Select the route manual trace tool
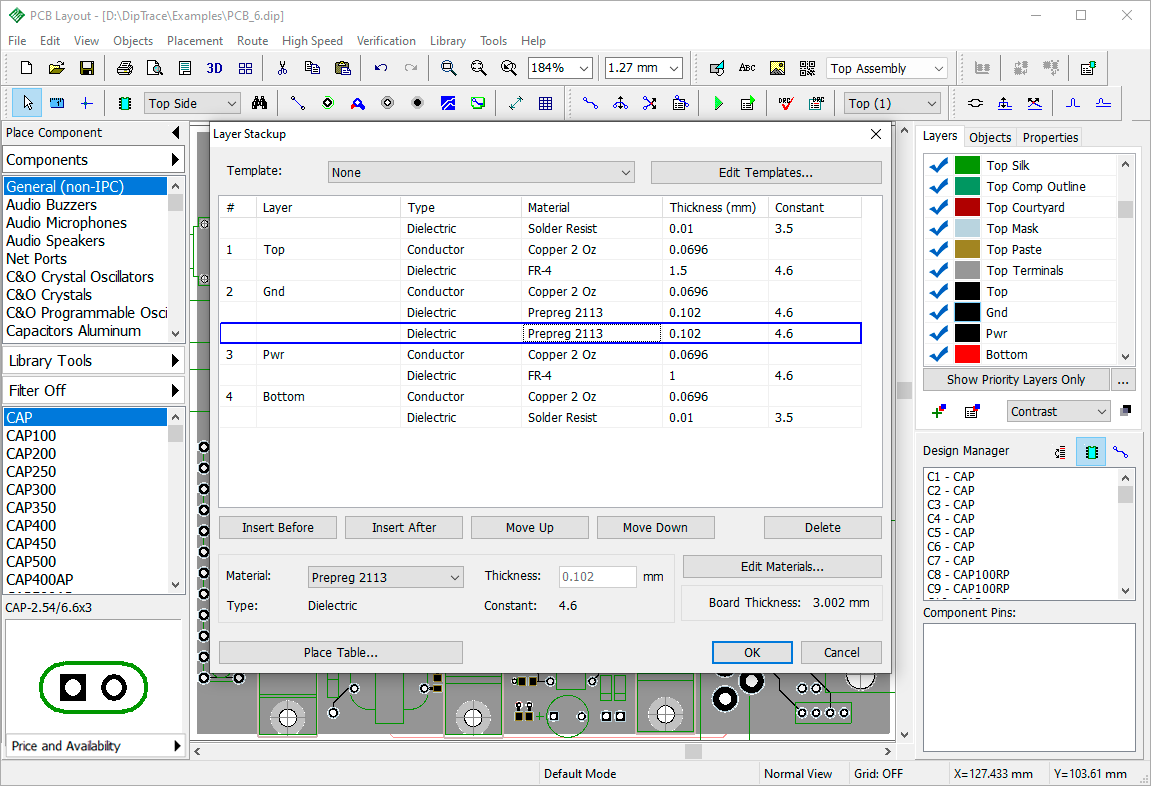Viewport: 1151px width, 786px height. coord(590,103)
